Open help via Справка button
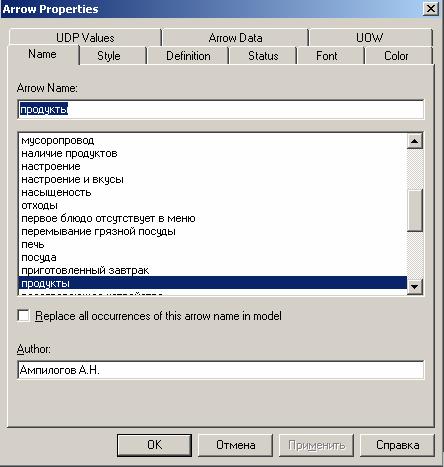 (x=397, y=445)
